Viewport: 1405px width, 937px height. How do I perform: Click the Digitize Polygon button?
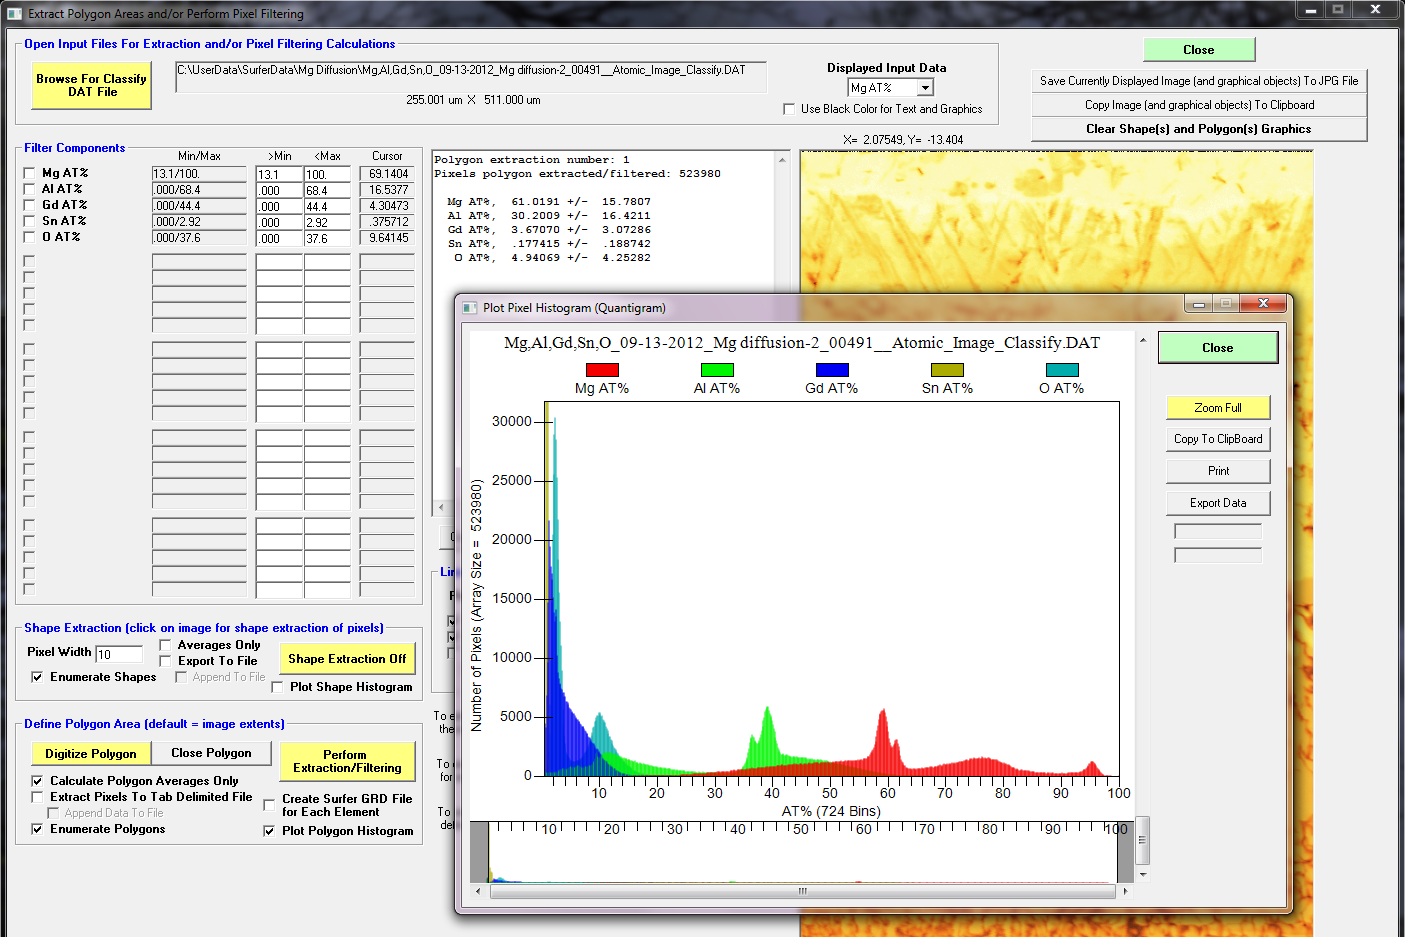pos(91,753)
